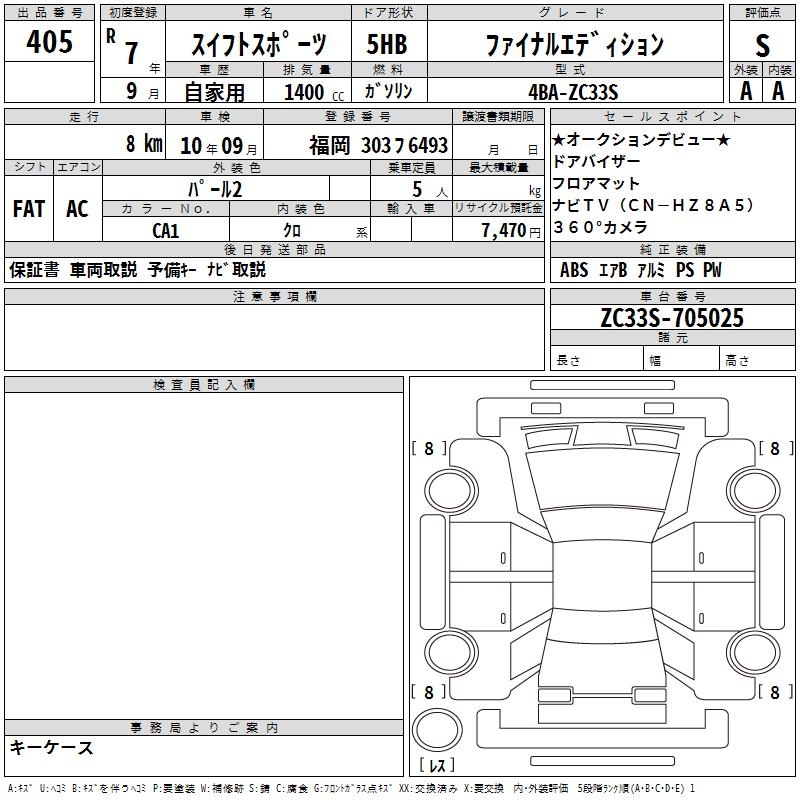Image resolution: width=800 pixels, height=800 pixels.
Task: Click the model code 4BA-ZC33S
Action: pos(573,92)
